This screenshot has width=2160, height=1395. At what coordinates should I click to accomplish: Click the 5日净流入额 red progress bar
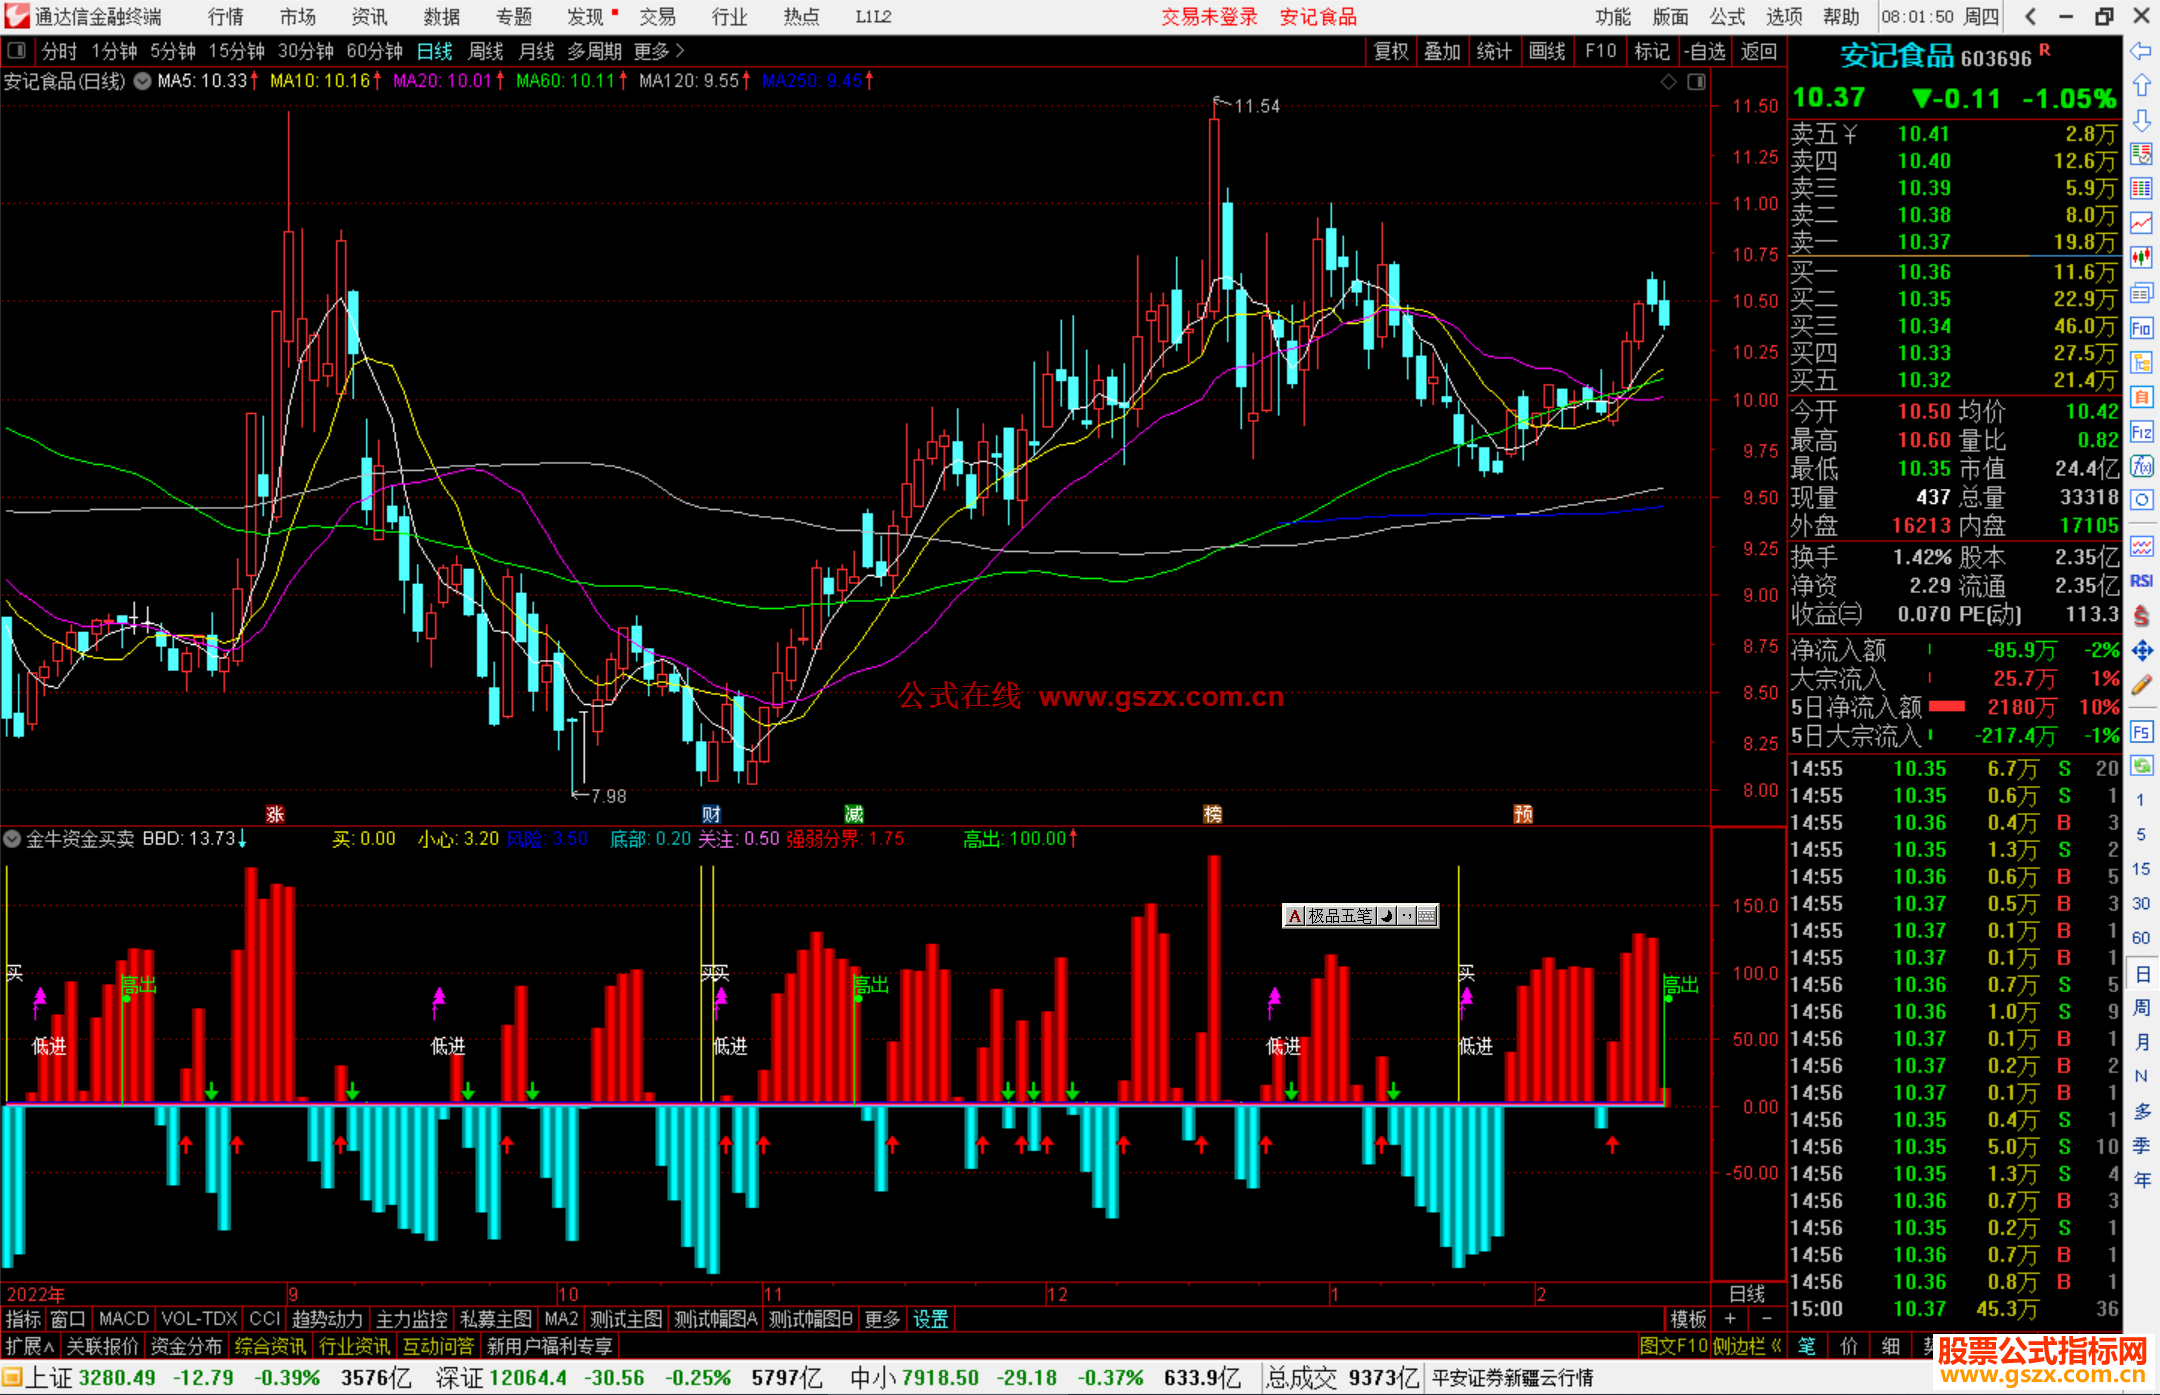[1946, 707]
